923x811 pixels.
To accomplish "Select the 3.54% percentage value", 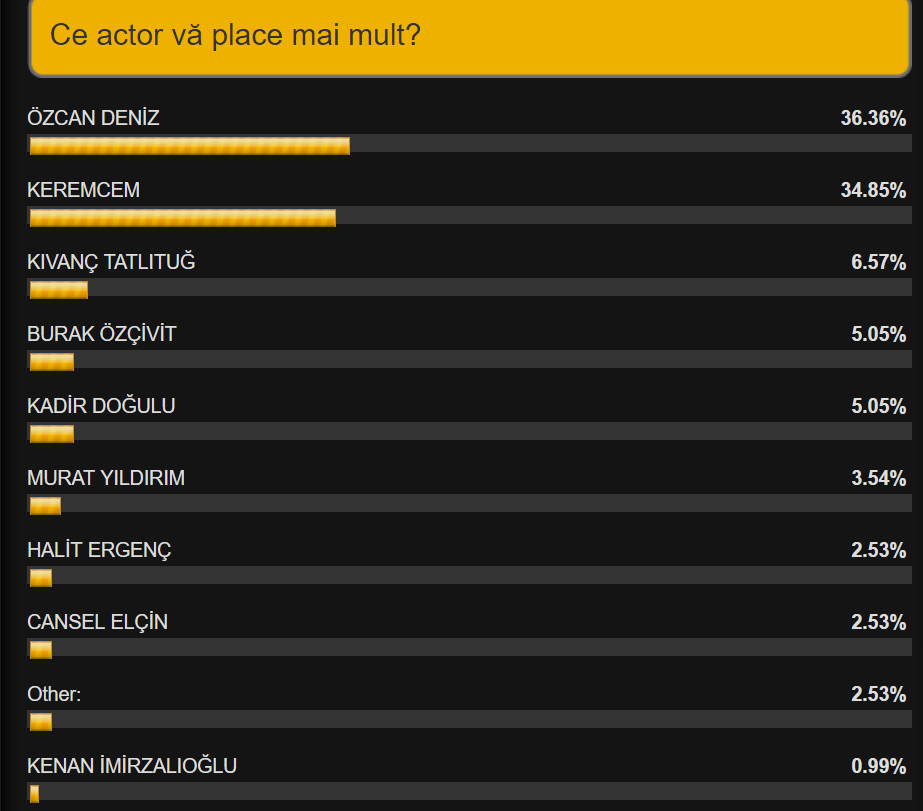I will (x=878, y=478).
